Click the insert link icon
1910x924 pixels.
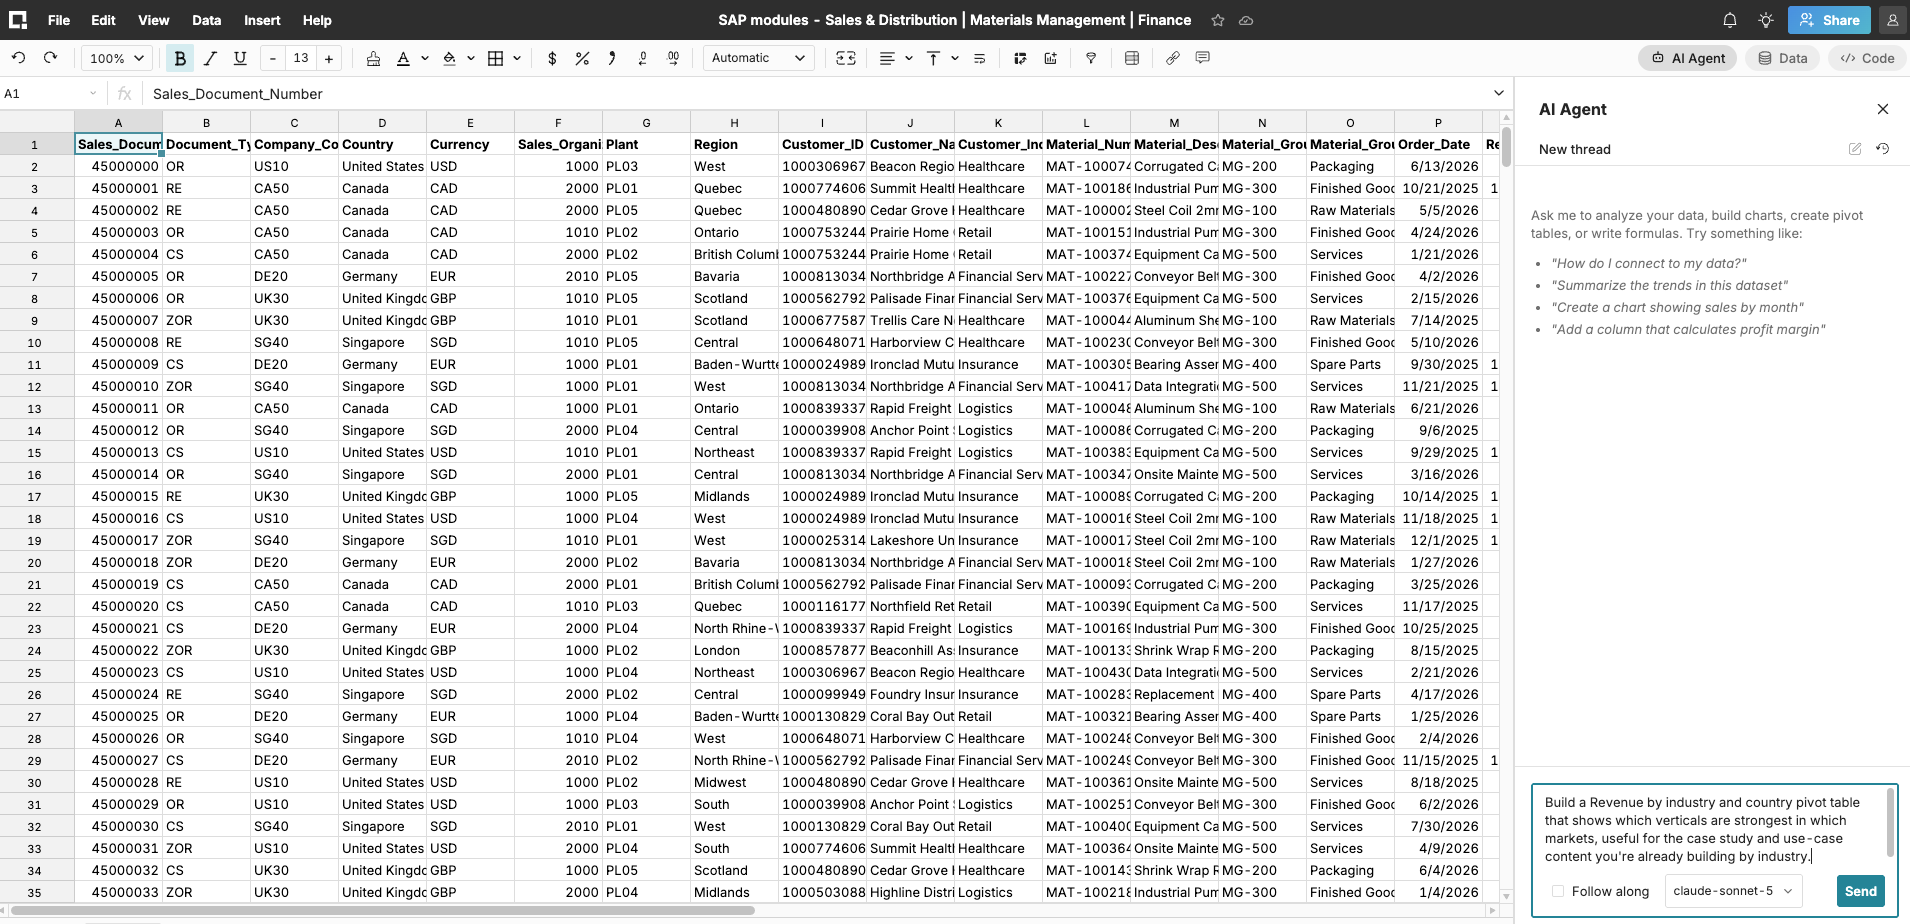pos(1173,58)
